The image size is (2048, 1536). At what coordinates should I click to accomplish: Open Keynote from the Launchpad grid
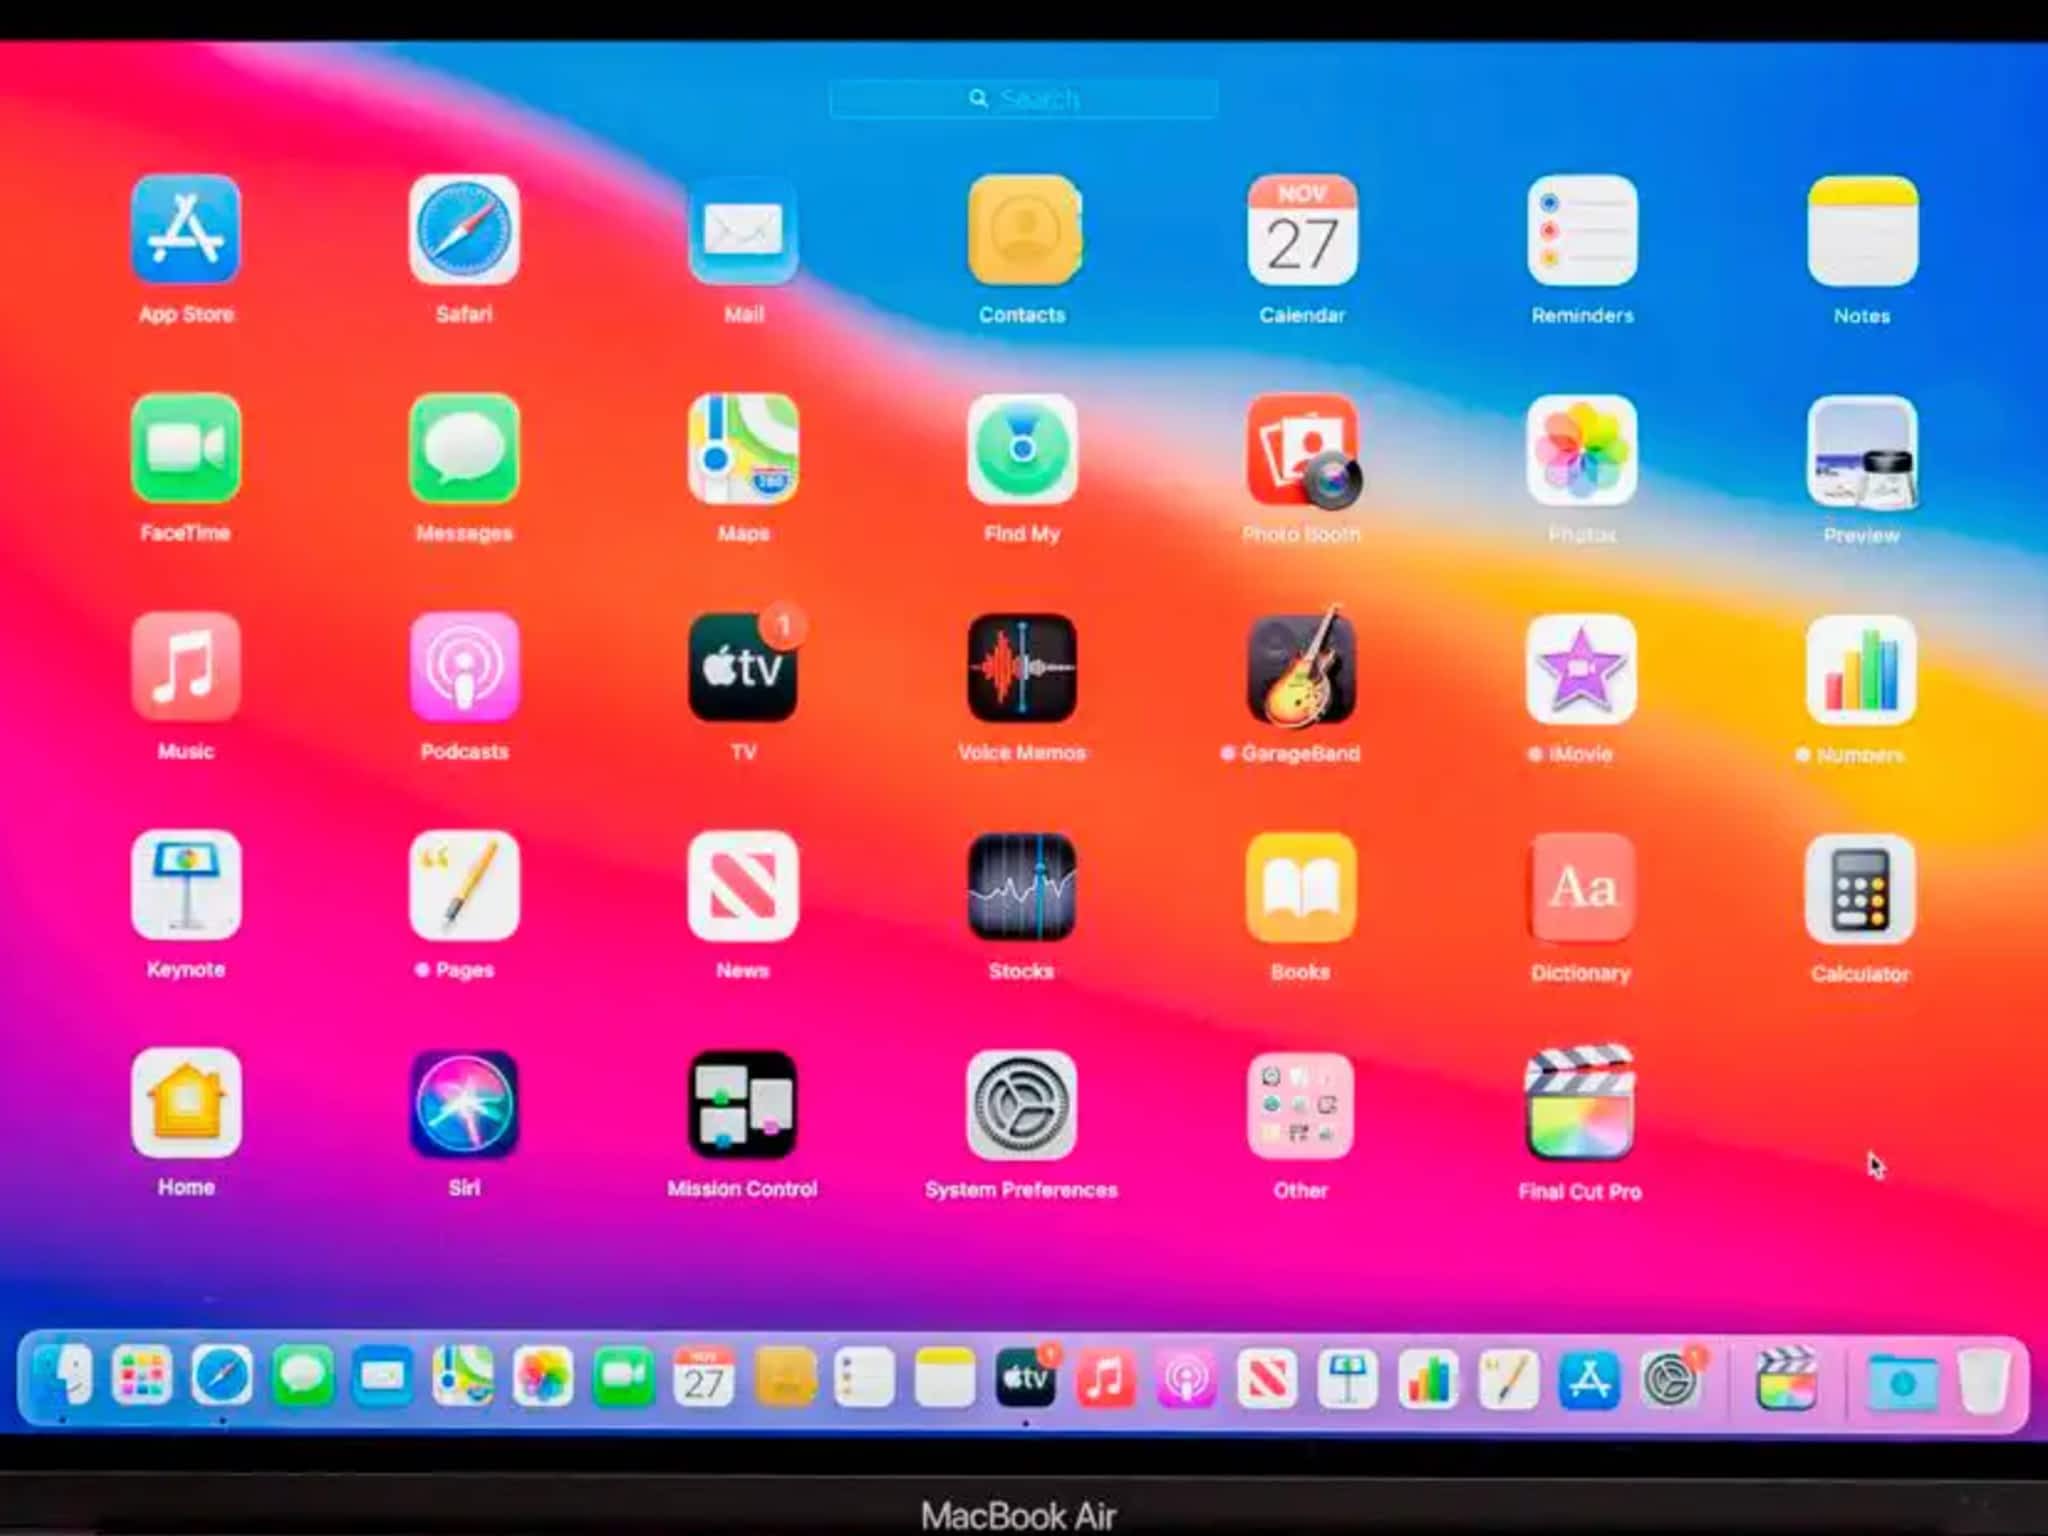186,884
